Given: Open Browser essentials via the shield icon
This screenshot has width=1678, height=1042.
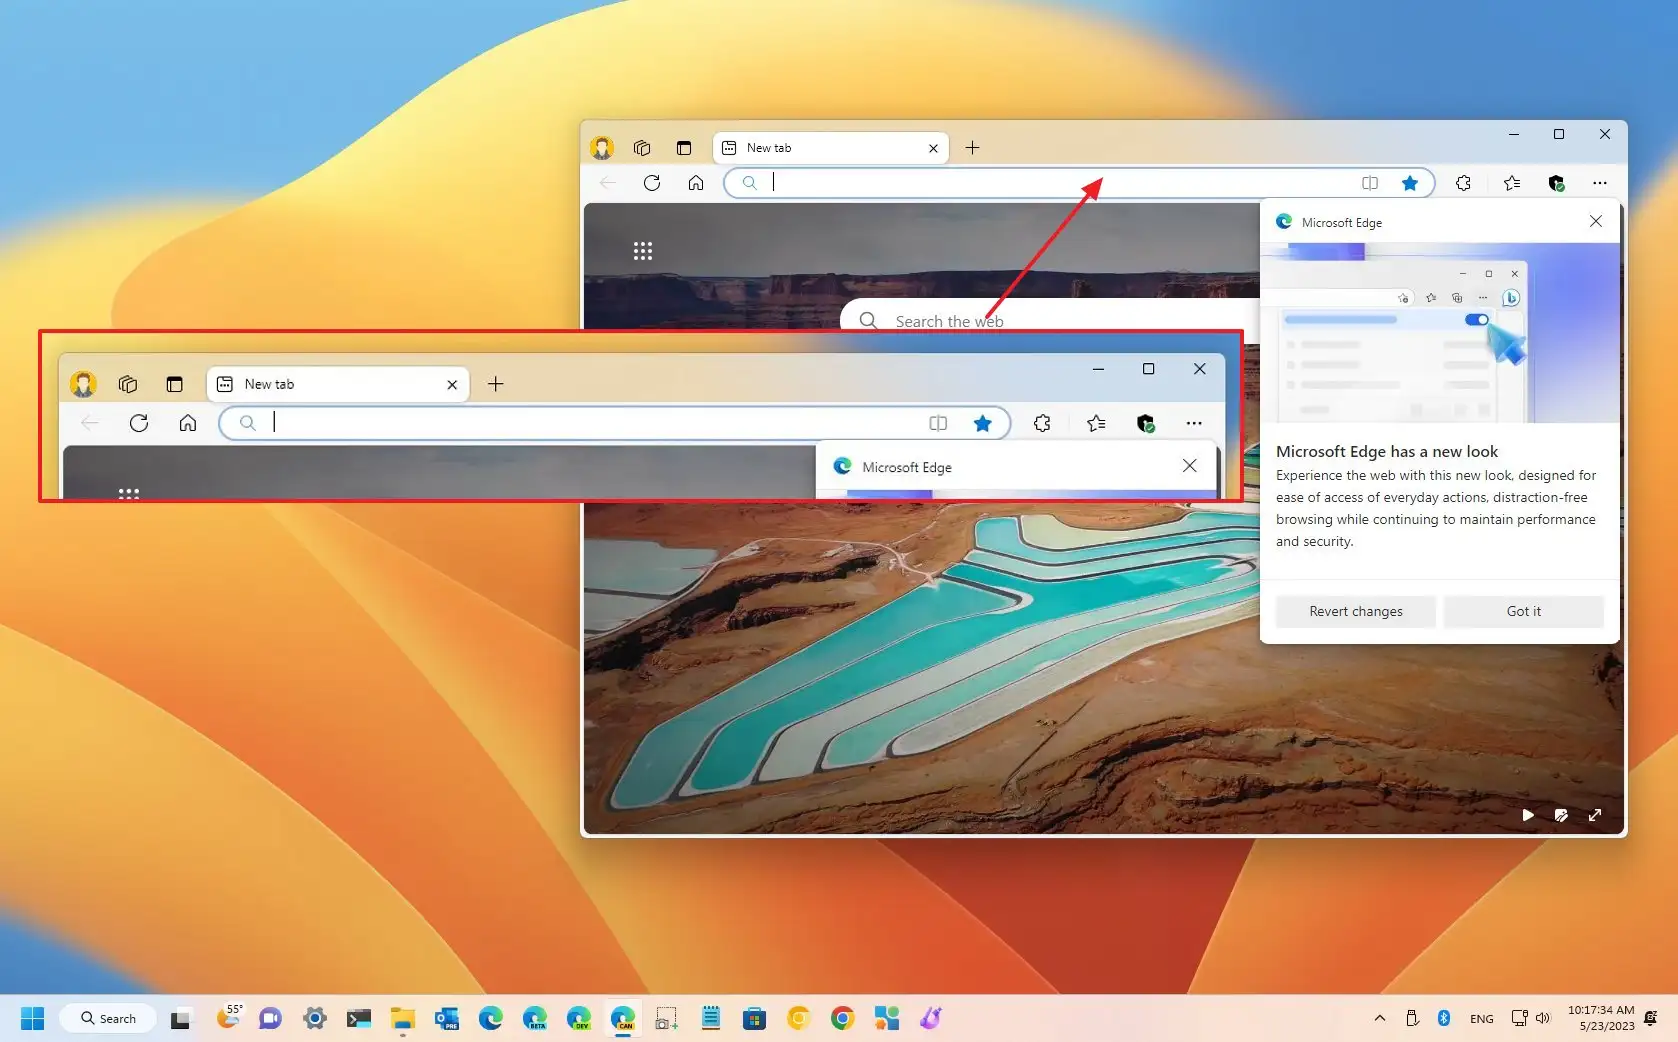Looking at the screenshot, I should pos(1146,423).
